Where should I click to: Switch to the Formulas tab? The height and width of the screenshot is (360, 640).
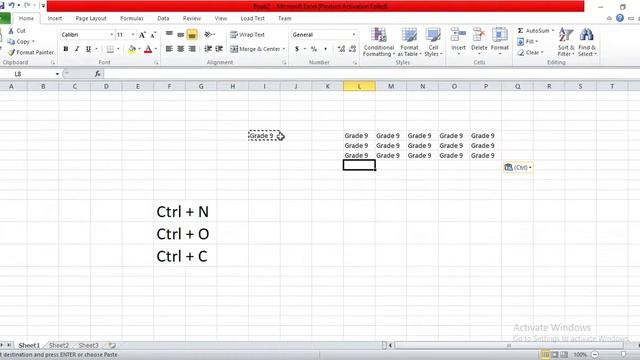(131, 18)
